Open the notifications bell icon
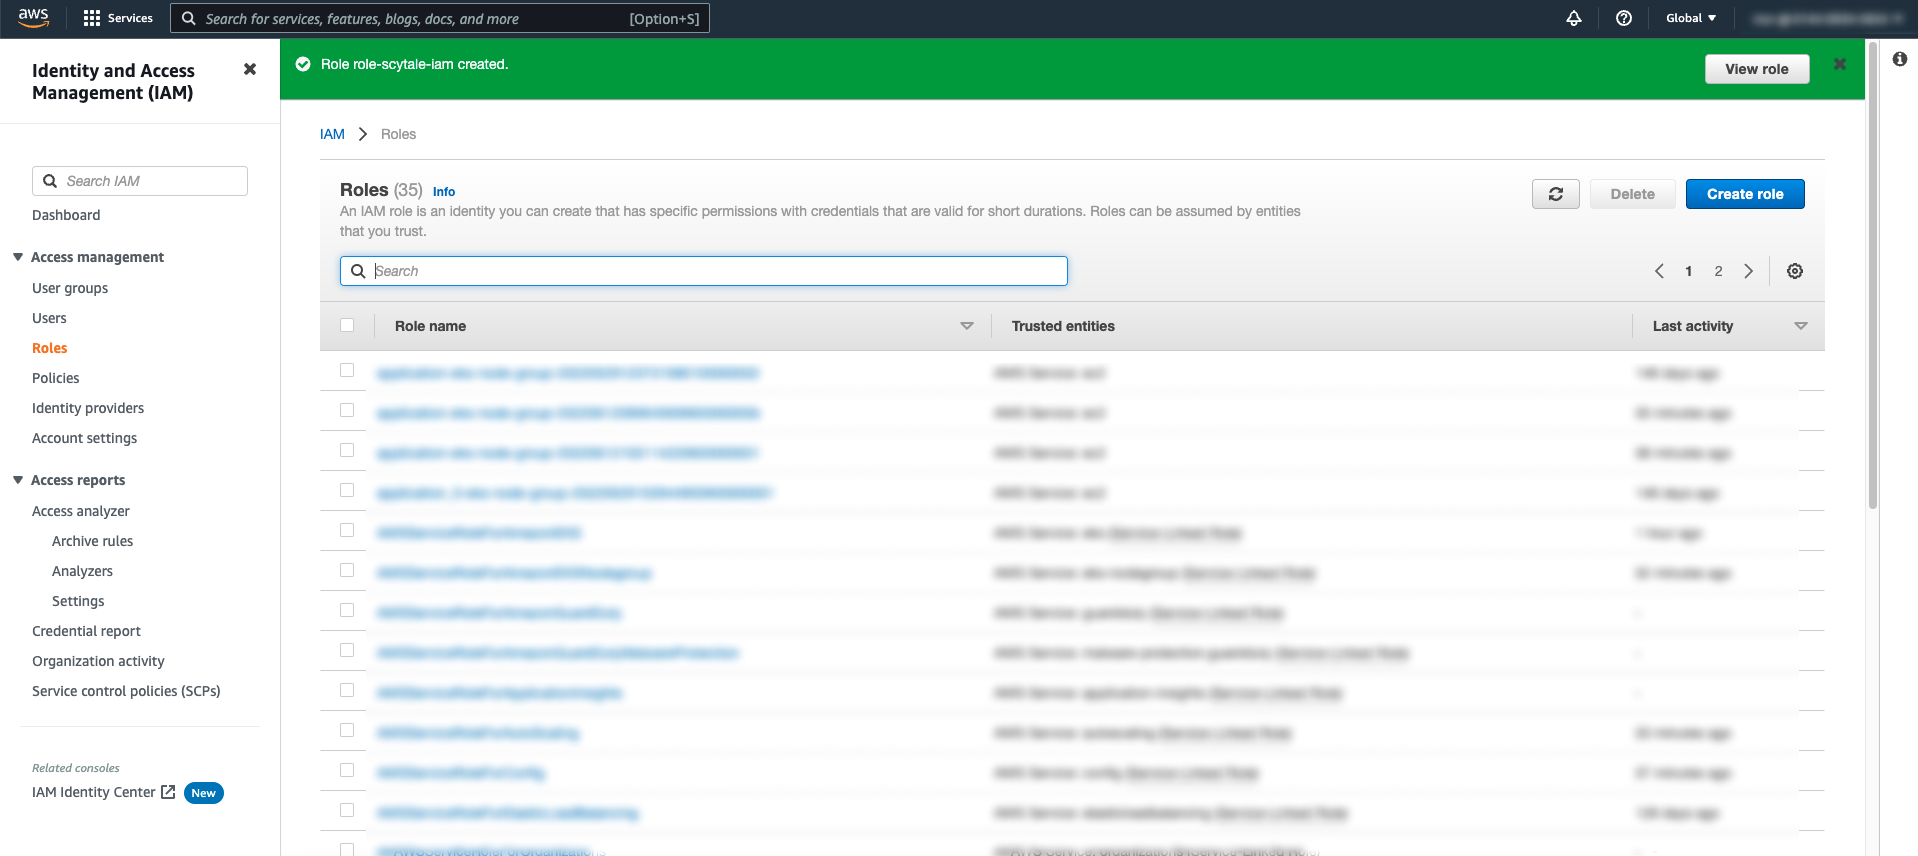The width and height of the screenshot is (1918, 856). [1574, 18]
